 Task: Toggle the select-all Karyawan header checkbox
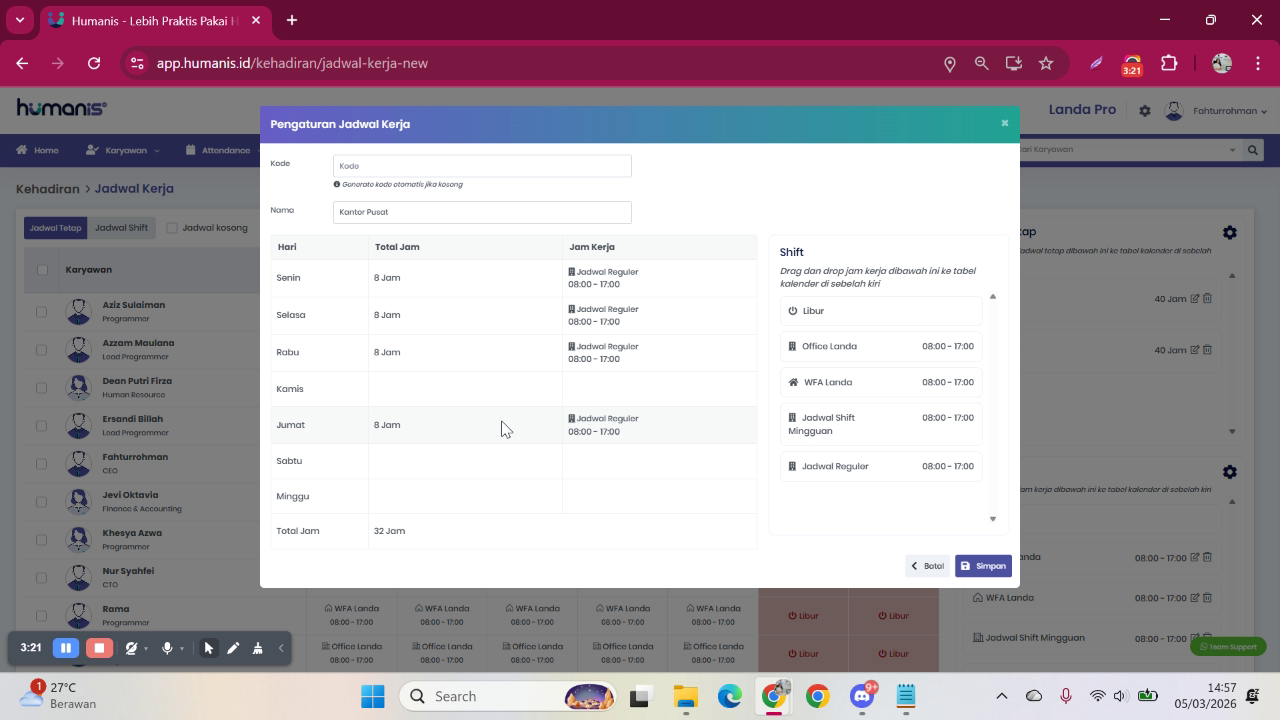point(42,270)
